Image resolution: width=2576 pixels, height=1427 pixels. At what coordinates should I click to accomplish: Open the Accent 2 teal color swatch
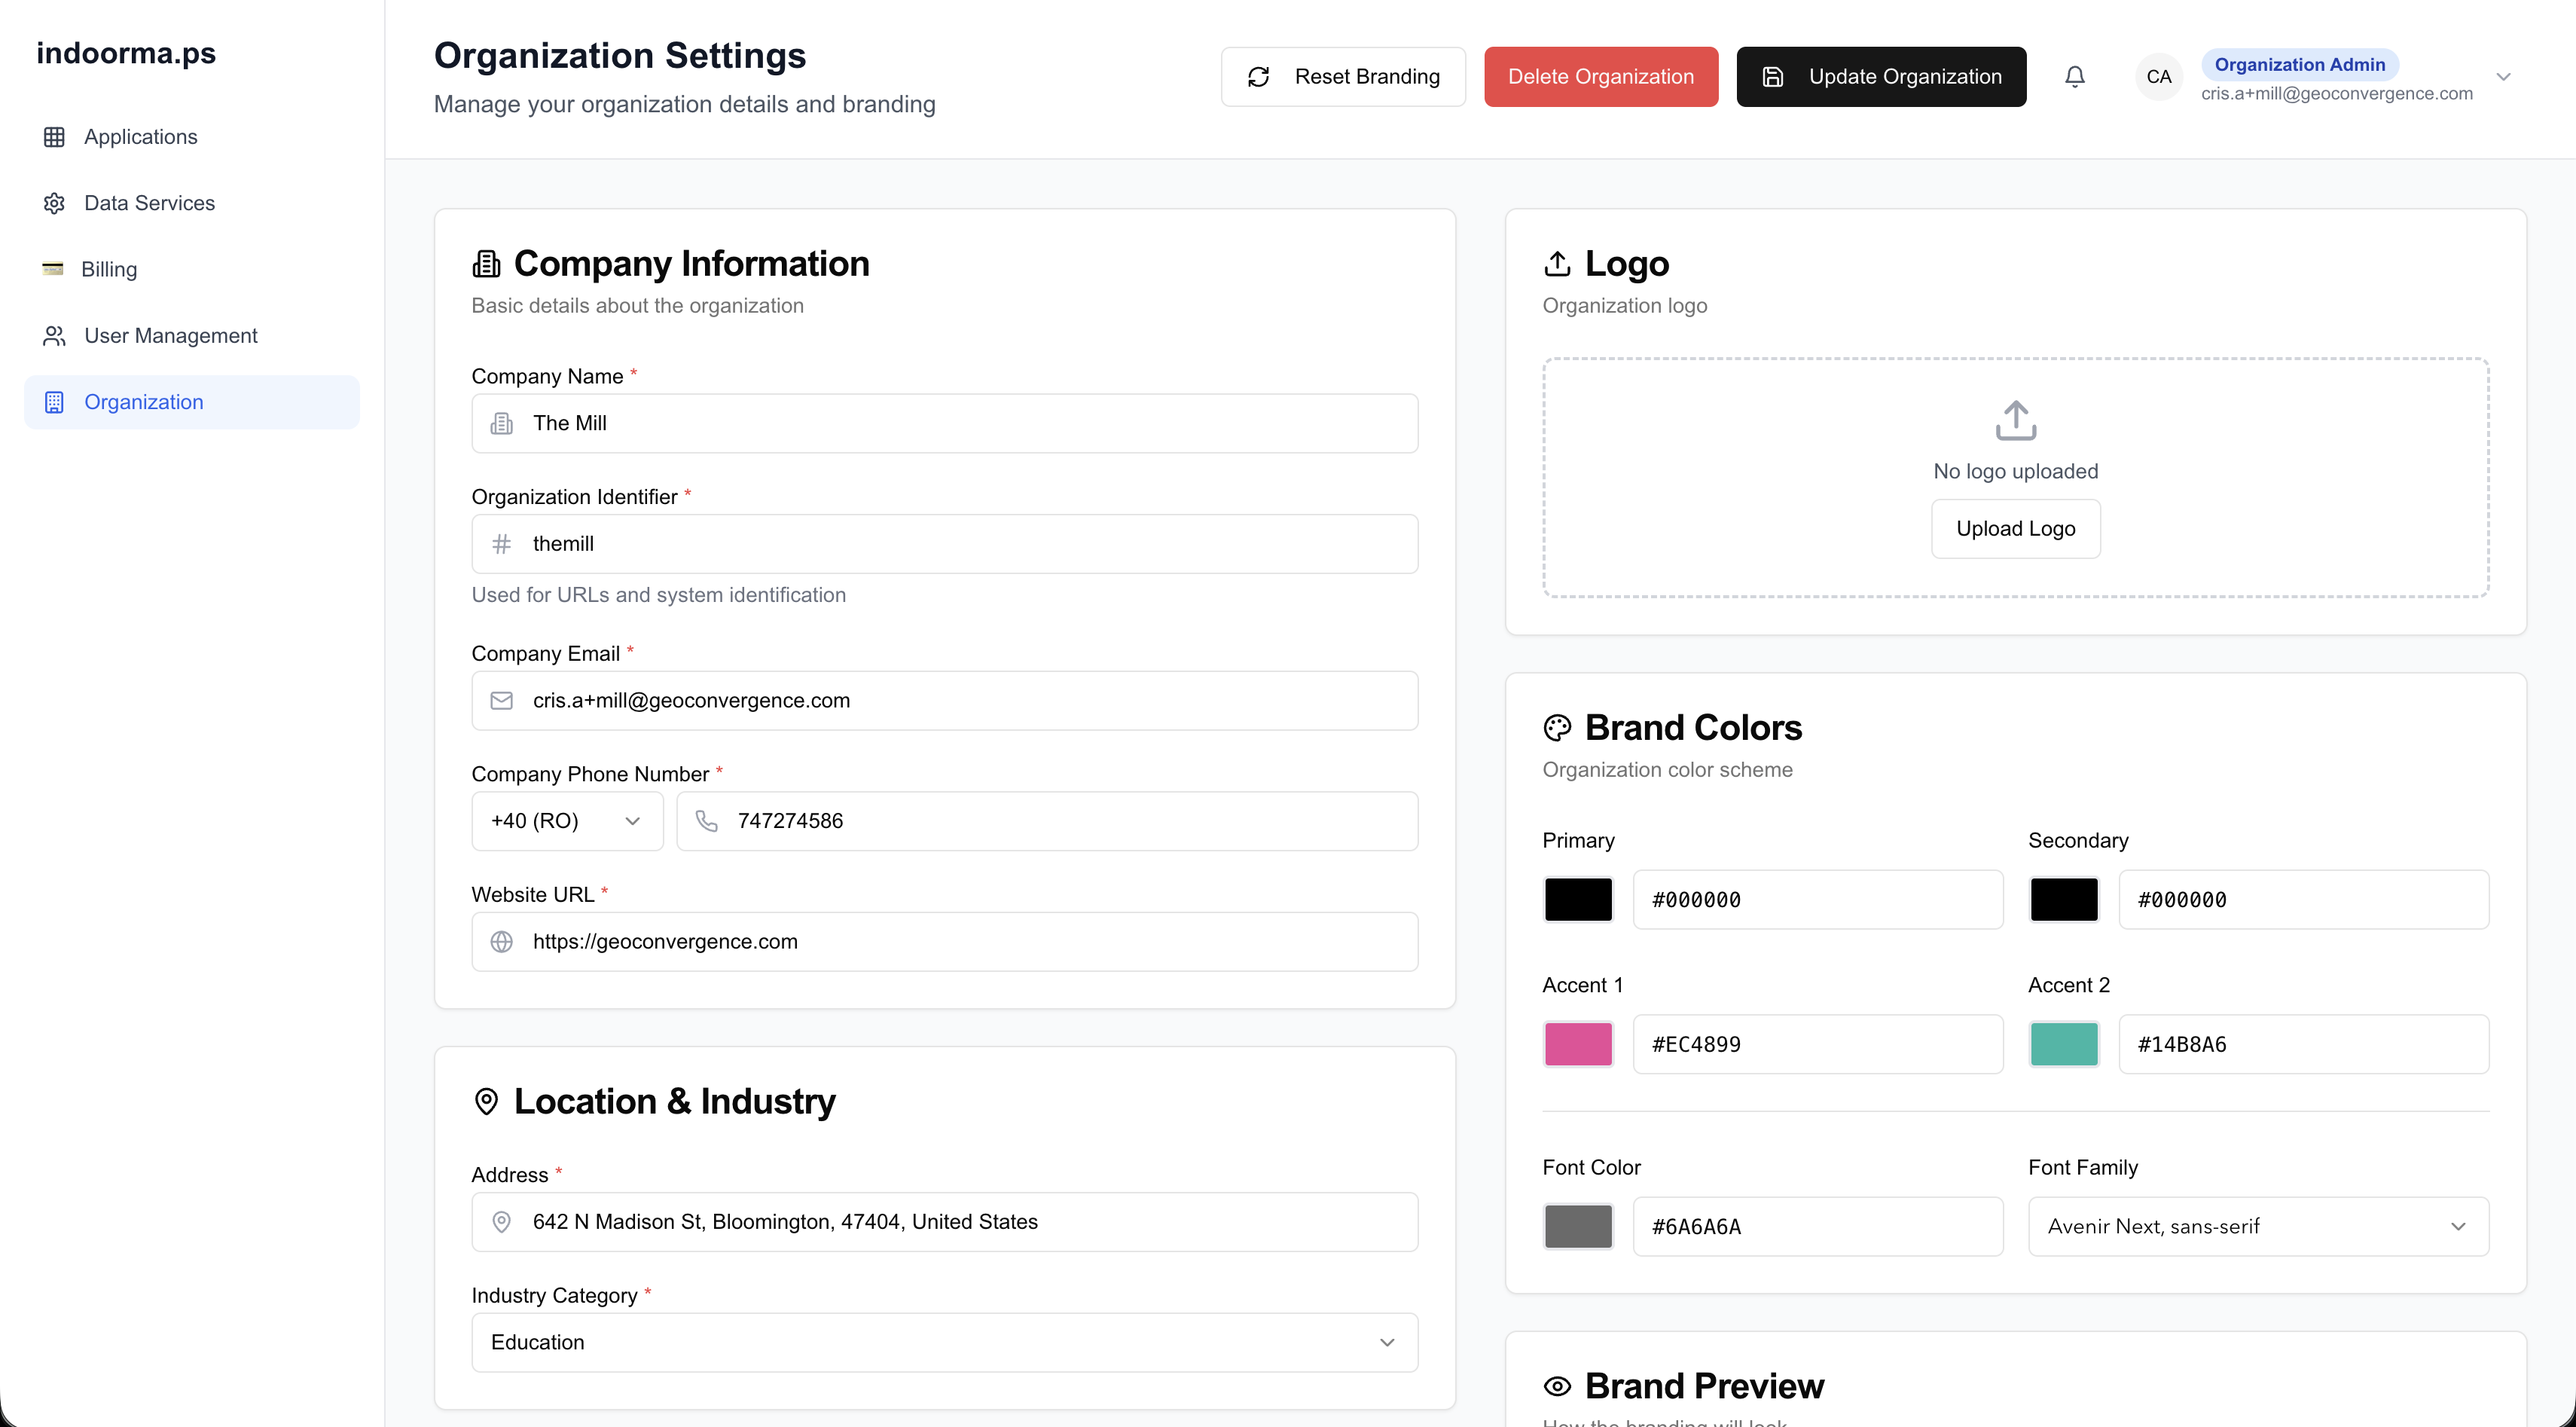[x=2064, y=1044]
